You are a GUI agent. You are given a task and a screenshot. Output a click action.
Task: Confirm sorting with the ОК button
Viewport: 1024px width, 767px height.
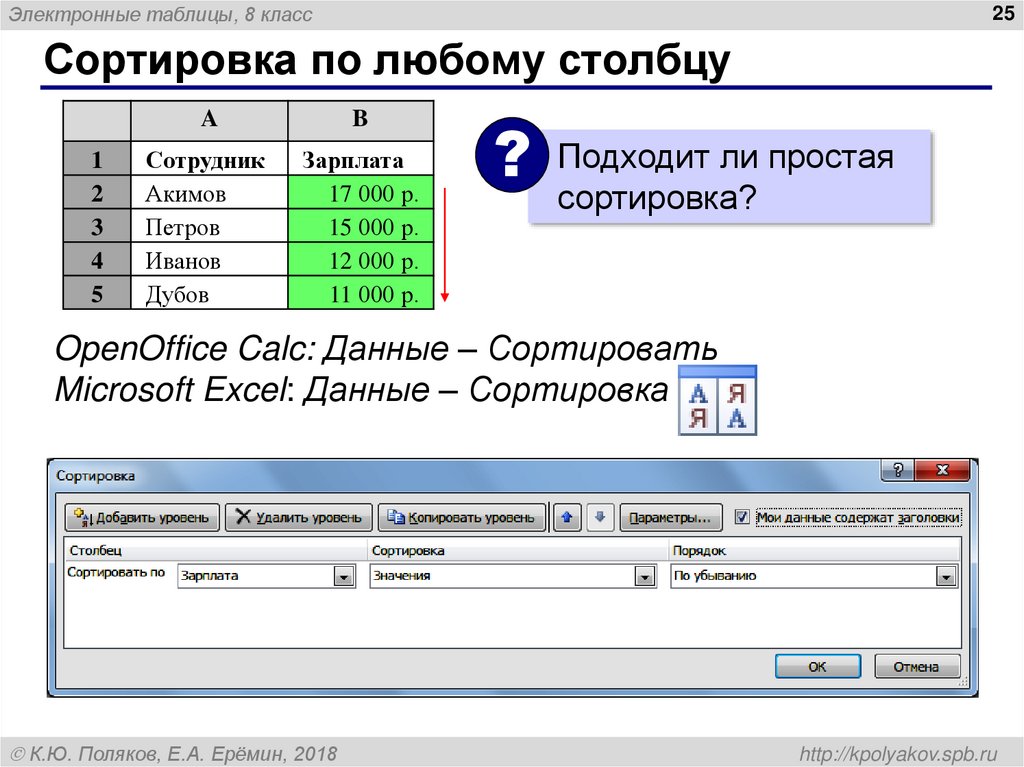[x=817, y=665]
